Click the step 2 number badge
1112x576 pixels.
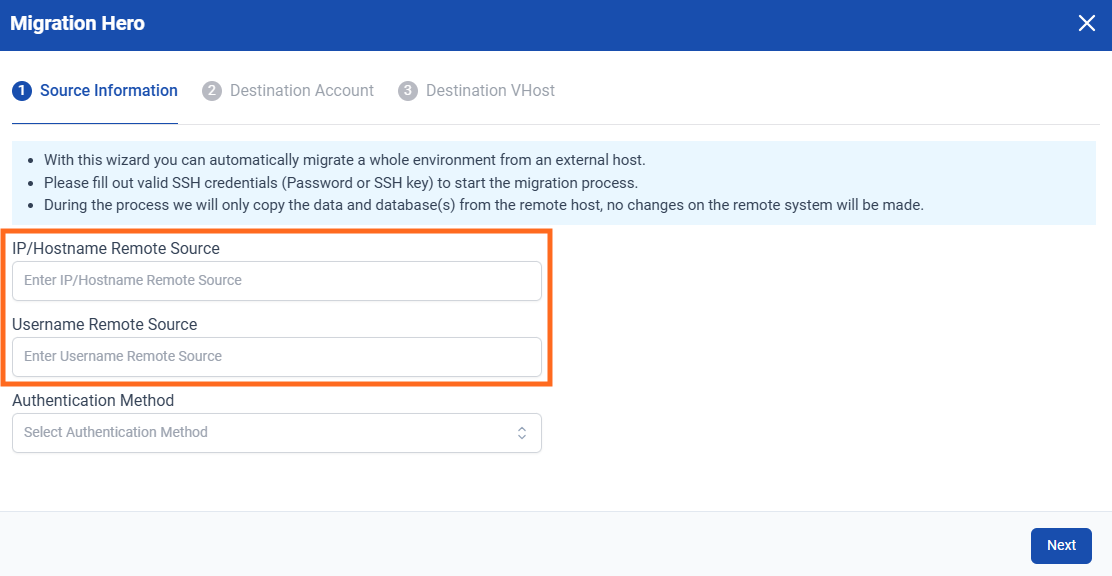click(x=212, y=91)
